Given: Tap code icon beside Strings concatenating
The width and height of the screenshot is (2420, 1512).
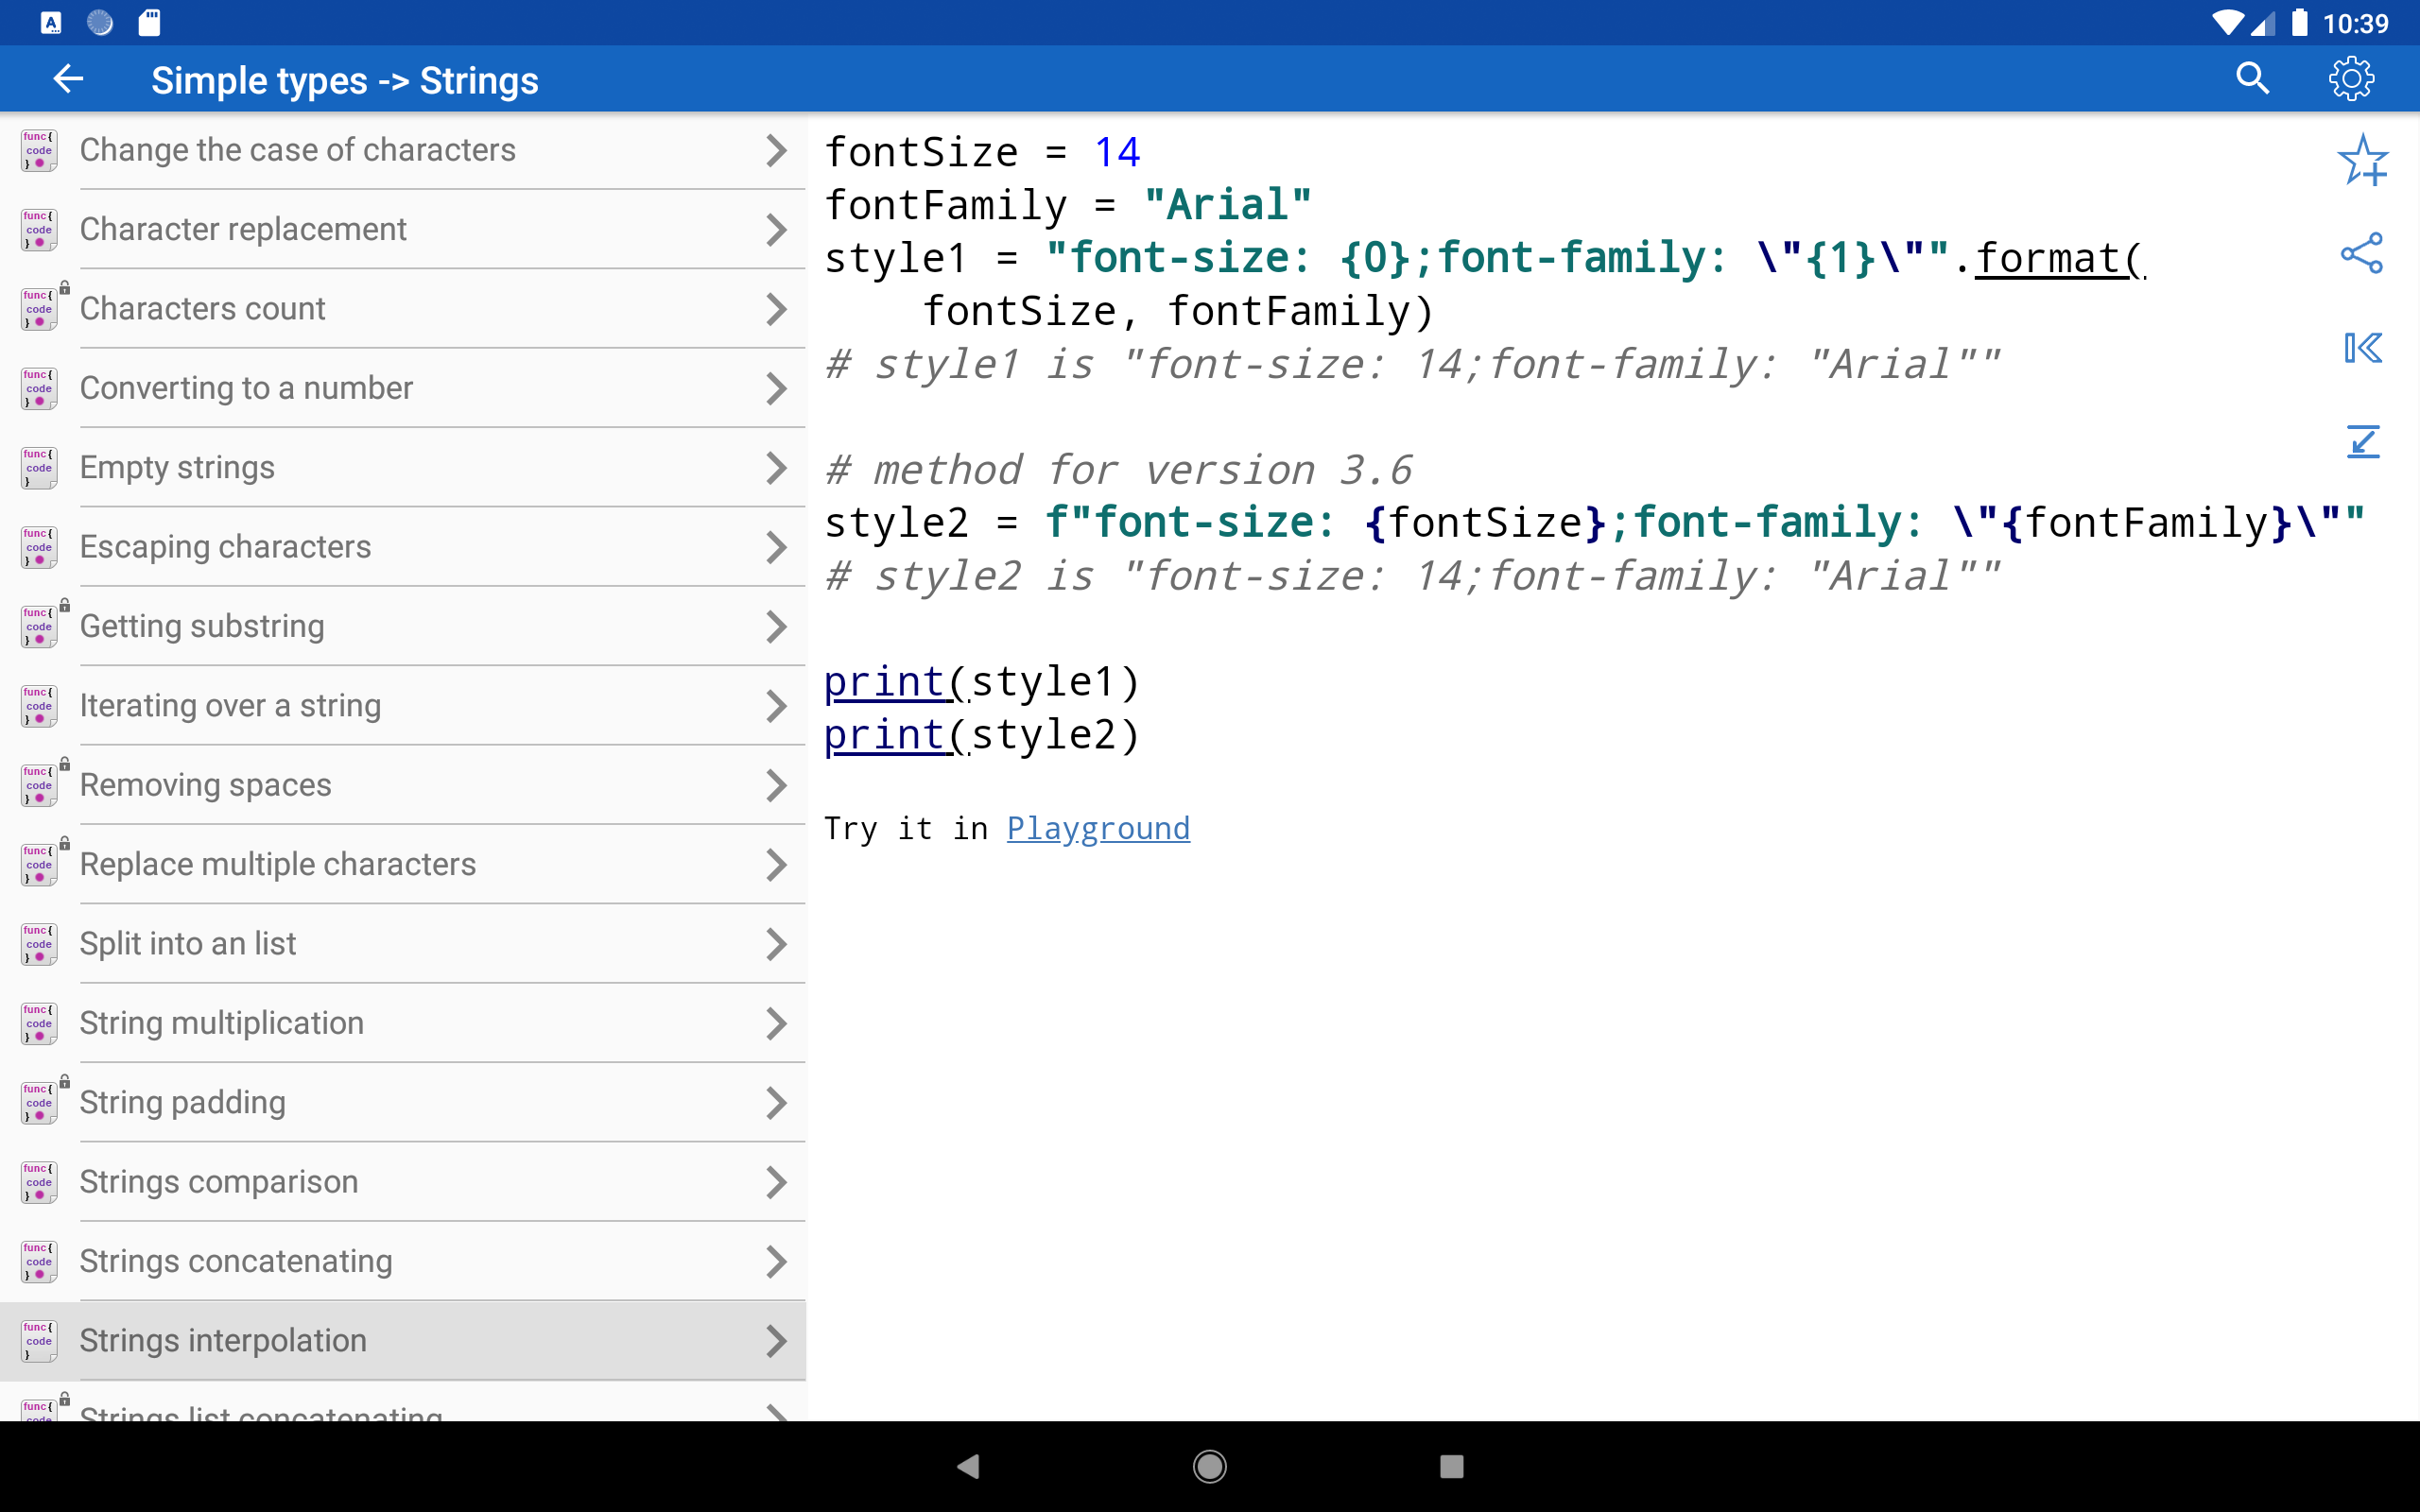Looking at the screenshot, I should click(x=39, y=1261).
